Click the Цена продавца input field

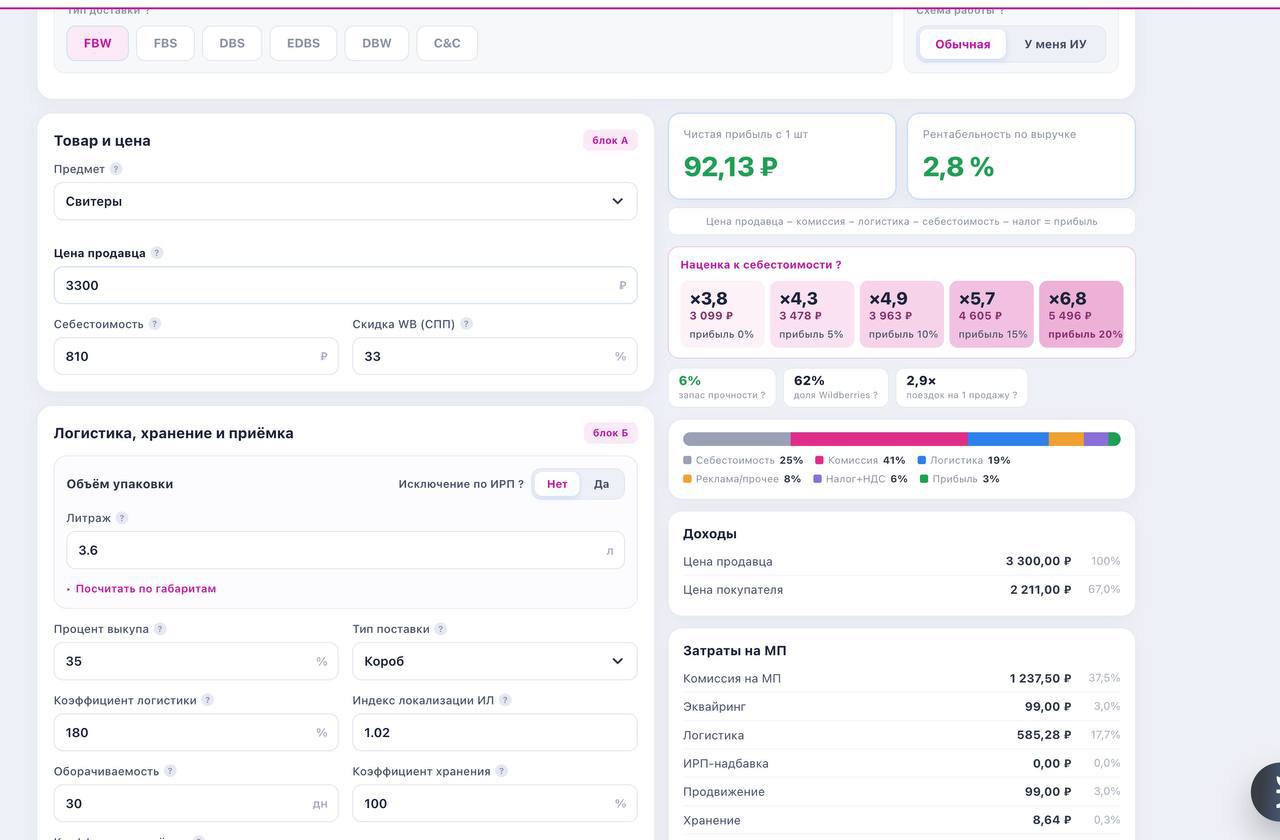click(345, 285)
